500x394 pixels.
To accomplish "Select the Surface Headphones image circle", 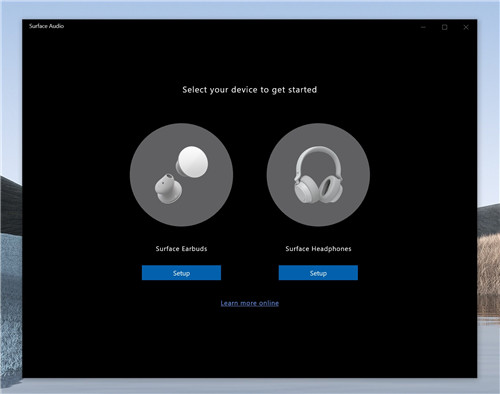I will pyautogui.click(x=318, y=175).
